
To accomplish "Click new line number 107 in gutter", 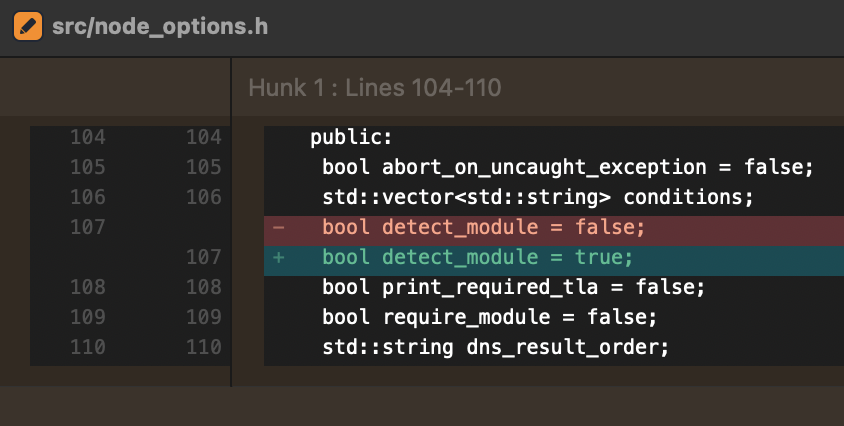I will (203, 258).
